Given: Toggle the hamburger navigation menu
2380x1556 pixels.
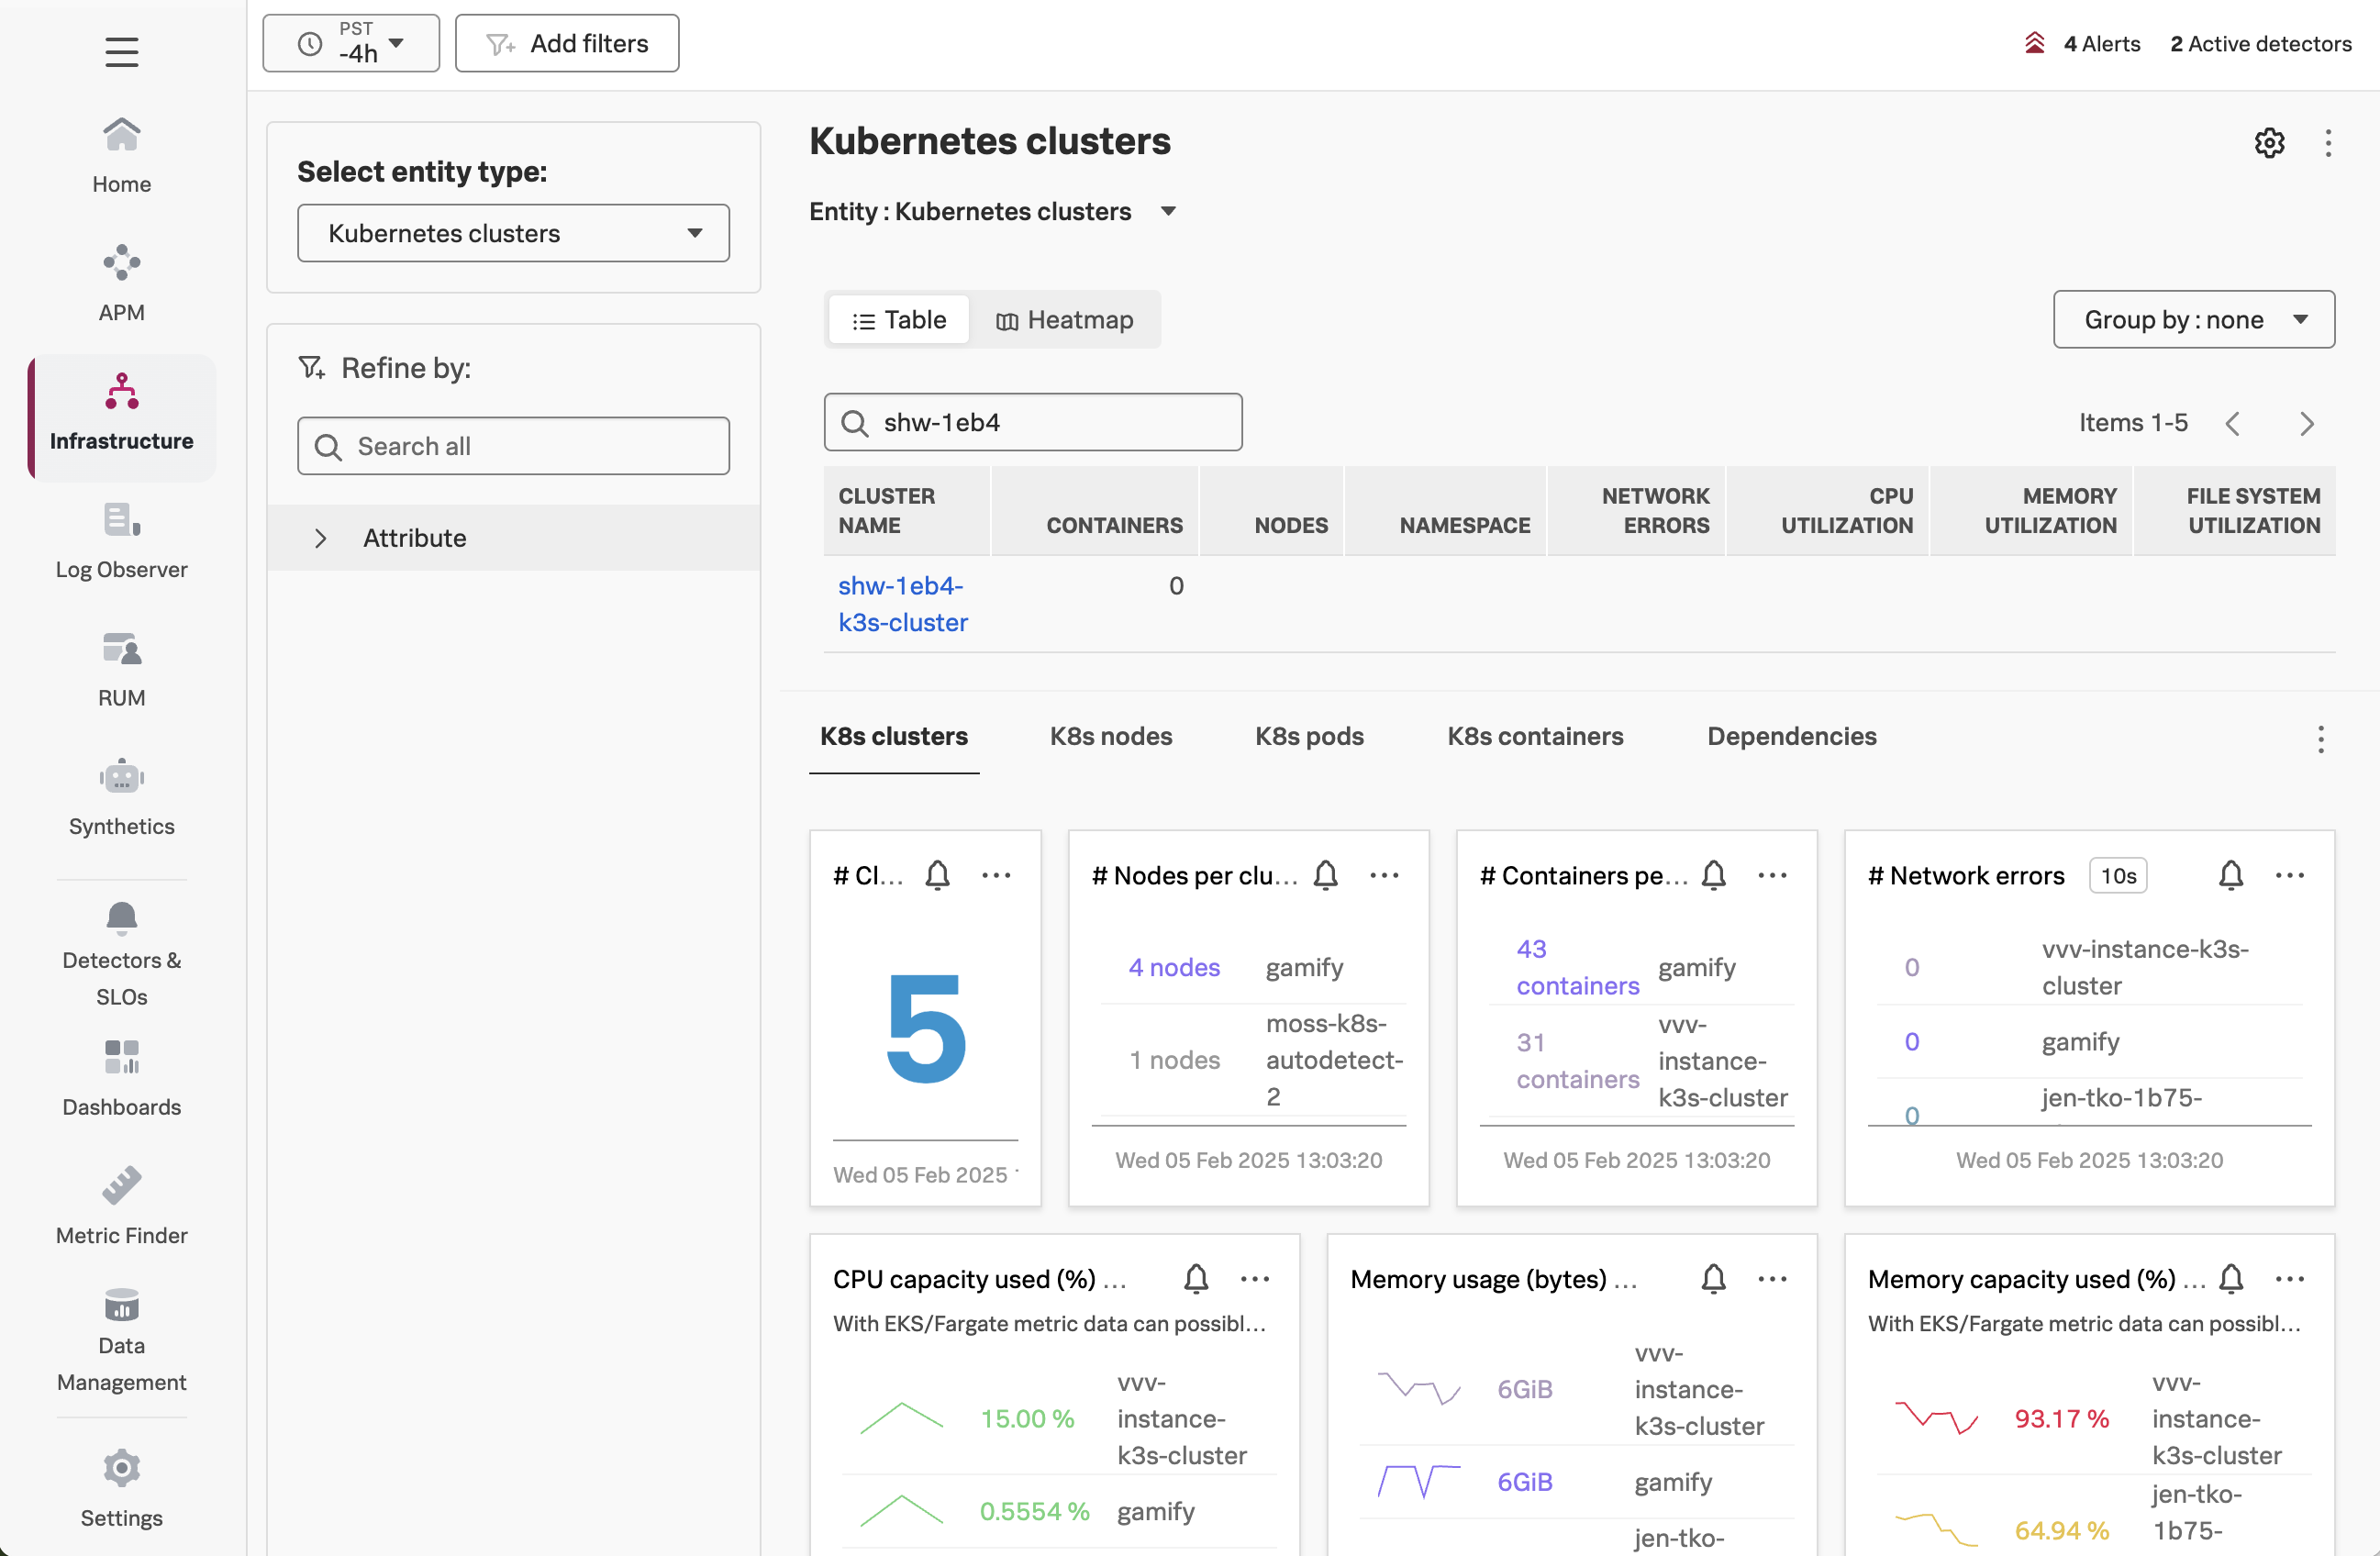Looking at the screenshot, I should (121, 52).
